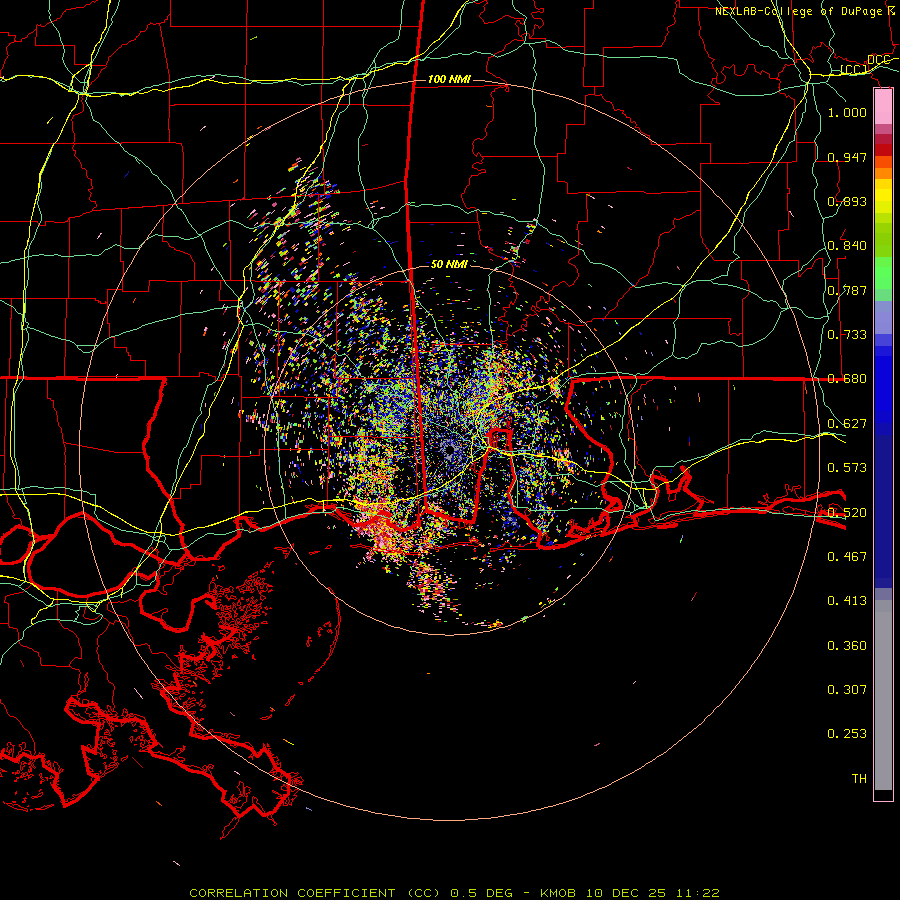
Task: Click the KMOB radar site center point
Action: 449,450
